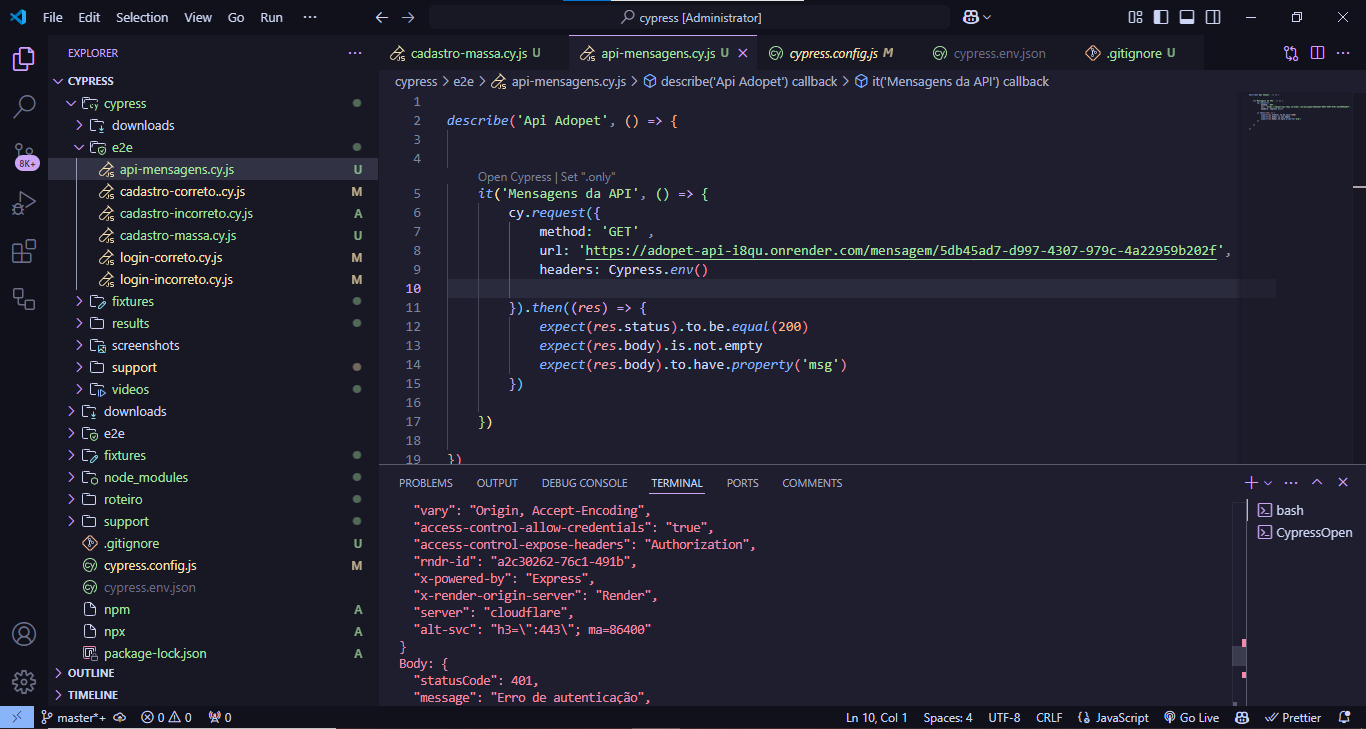Open the Search view in activity bar
This screenshot has height=729, width=1366.
24,107
